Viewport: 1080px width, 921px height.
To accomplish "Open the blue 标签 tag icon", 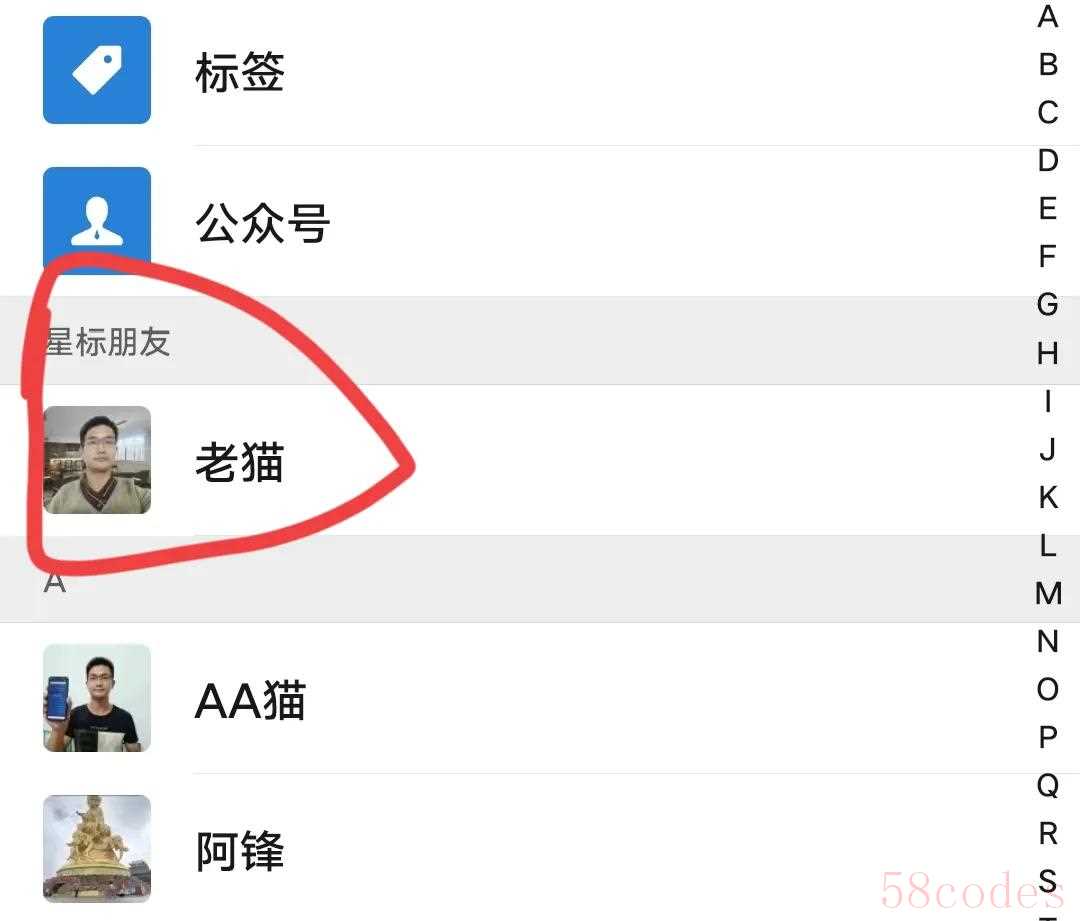I will [x=96, y=70].
